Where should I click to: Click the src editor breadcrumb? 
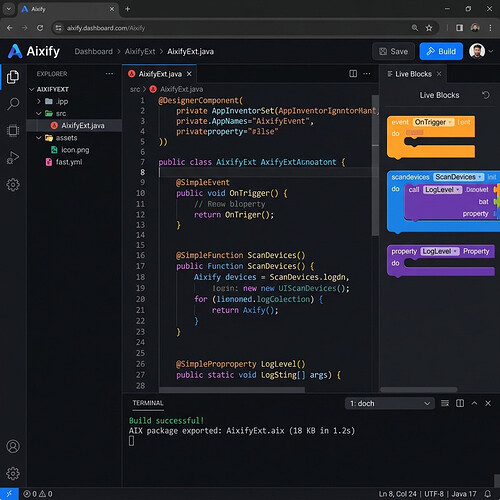click(135, 89)
